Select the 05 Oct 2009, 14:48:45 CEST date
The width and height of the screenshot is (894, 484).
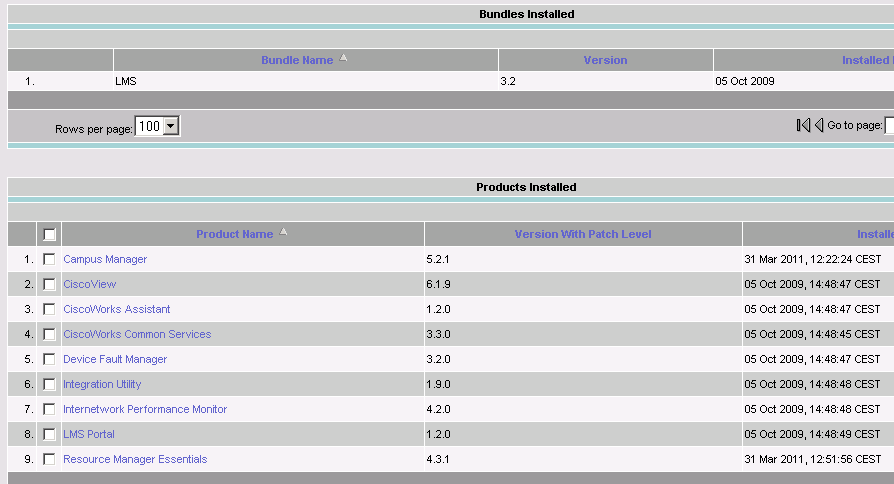(x=812, y=334)
